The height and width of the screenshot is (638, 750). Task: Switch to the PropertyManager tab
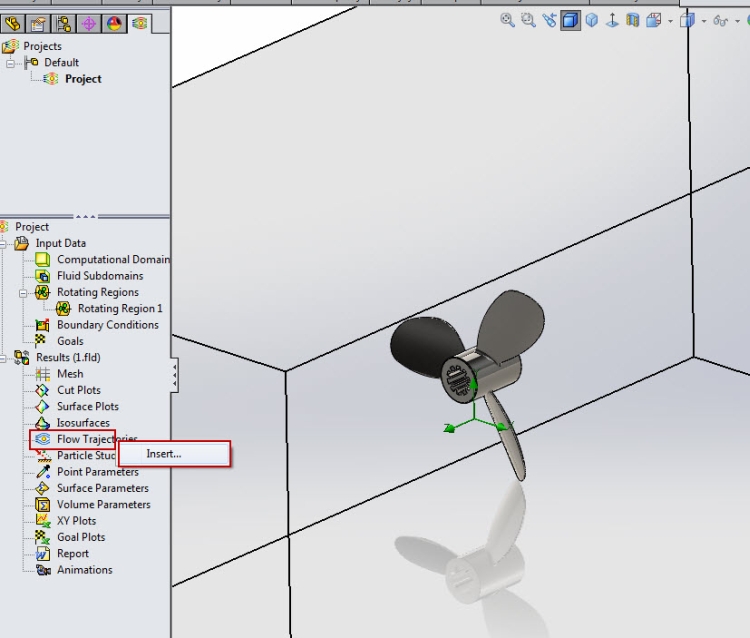tap(38, 23)
